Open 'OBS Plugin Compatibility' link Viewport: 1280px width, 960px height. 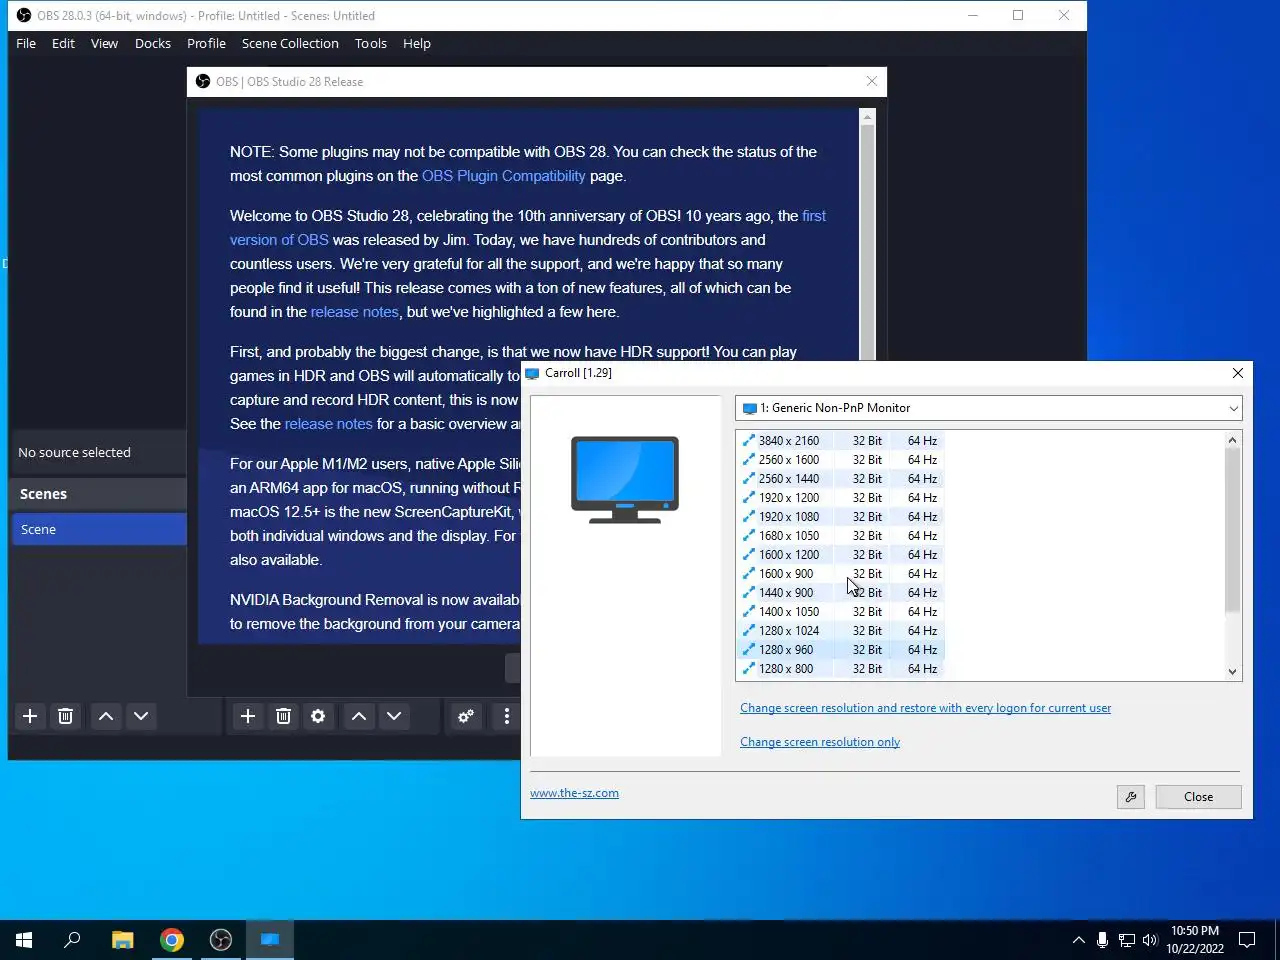click(503, 176)
